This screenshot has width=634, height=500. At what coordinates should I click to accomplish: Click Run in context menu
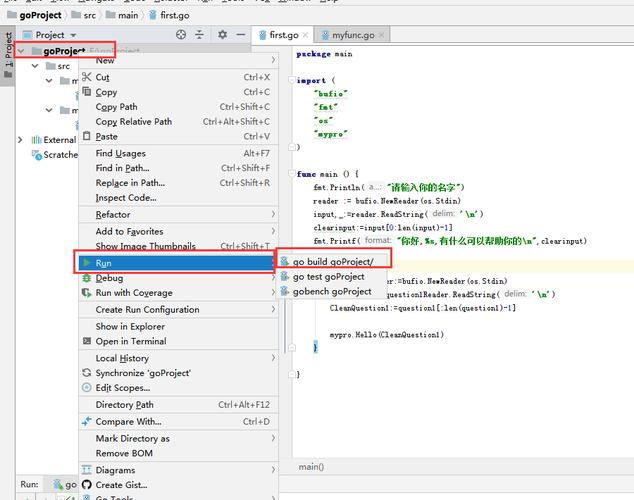click(x=176, y=263)
